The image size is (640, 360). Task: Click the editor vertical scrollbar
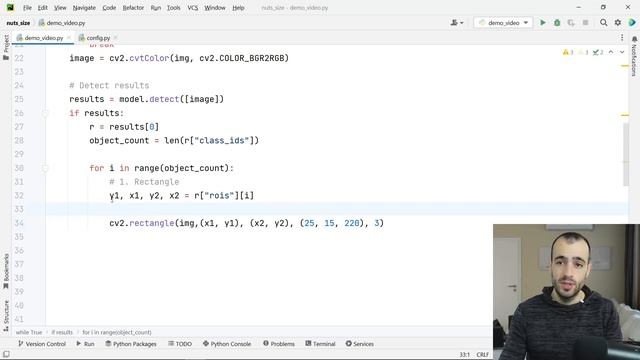click(x=626, y=154)
